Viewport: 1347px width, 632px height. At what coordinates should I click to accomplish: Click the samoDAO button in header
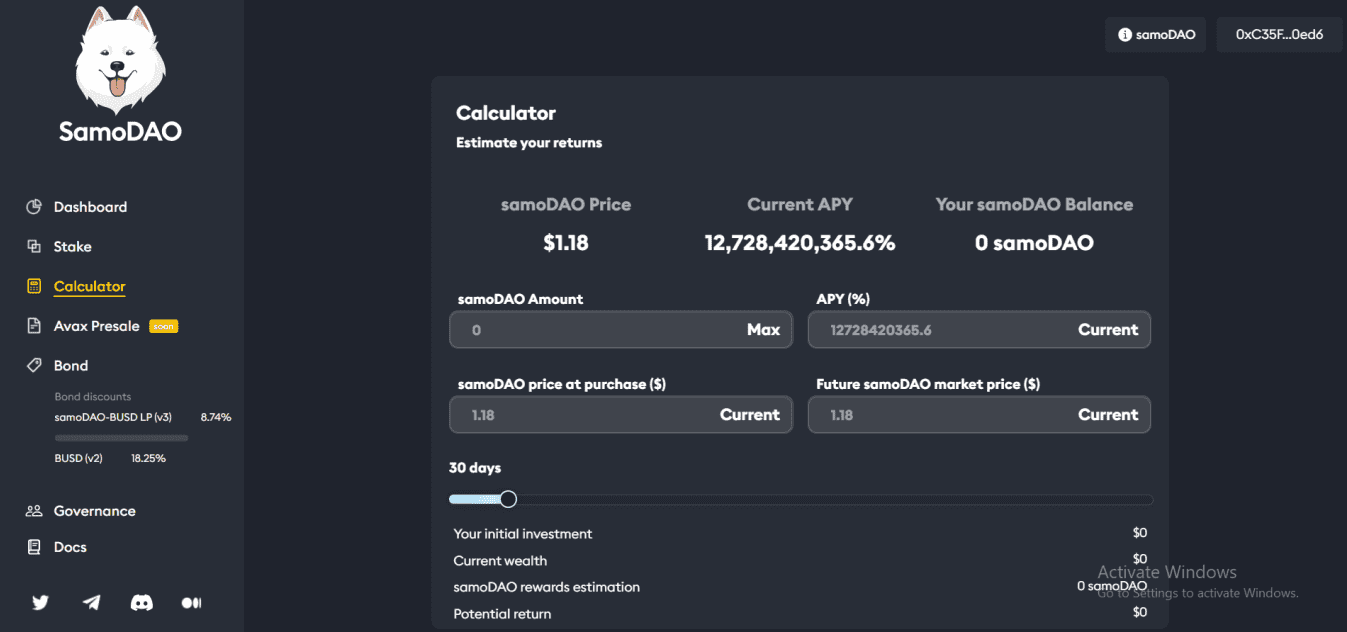pos(1156,34)
